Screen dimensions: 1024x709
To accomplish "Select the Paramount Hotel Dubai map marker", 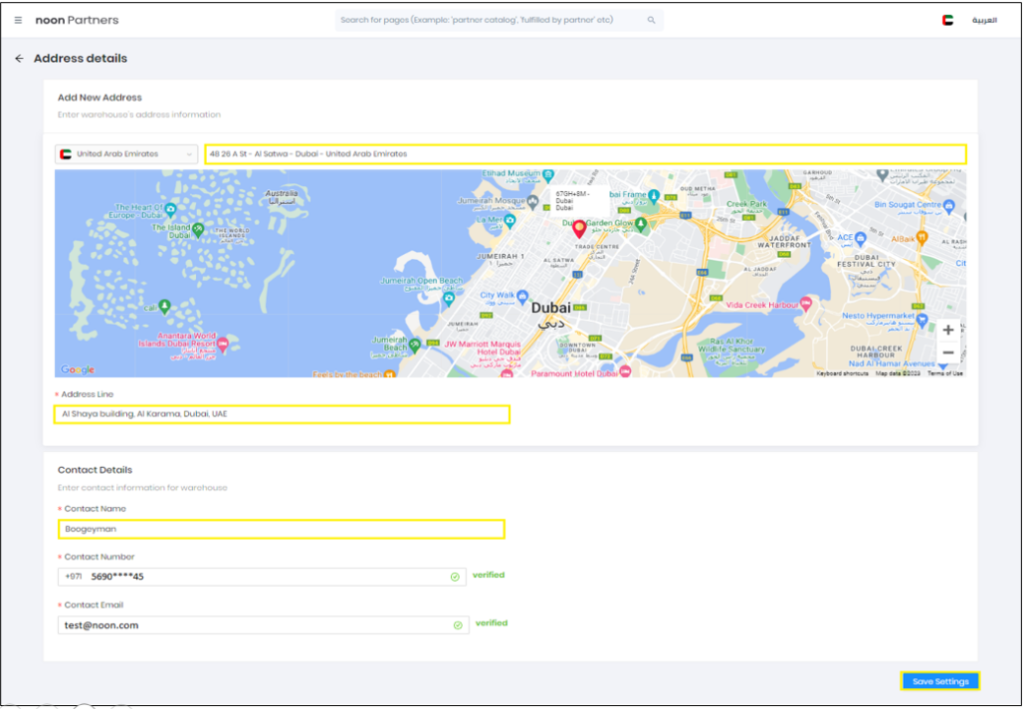I will (625, 371).
